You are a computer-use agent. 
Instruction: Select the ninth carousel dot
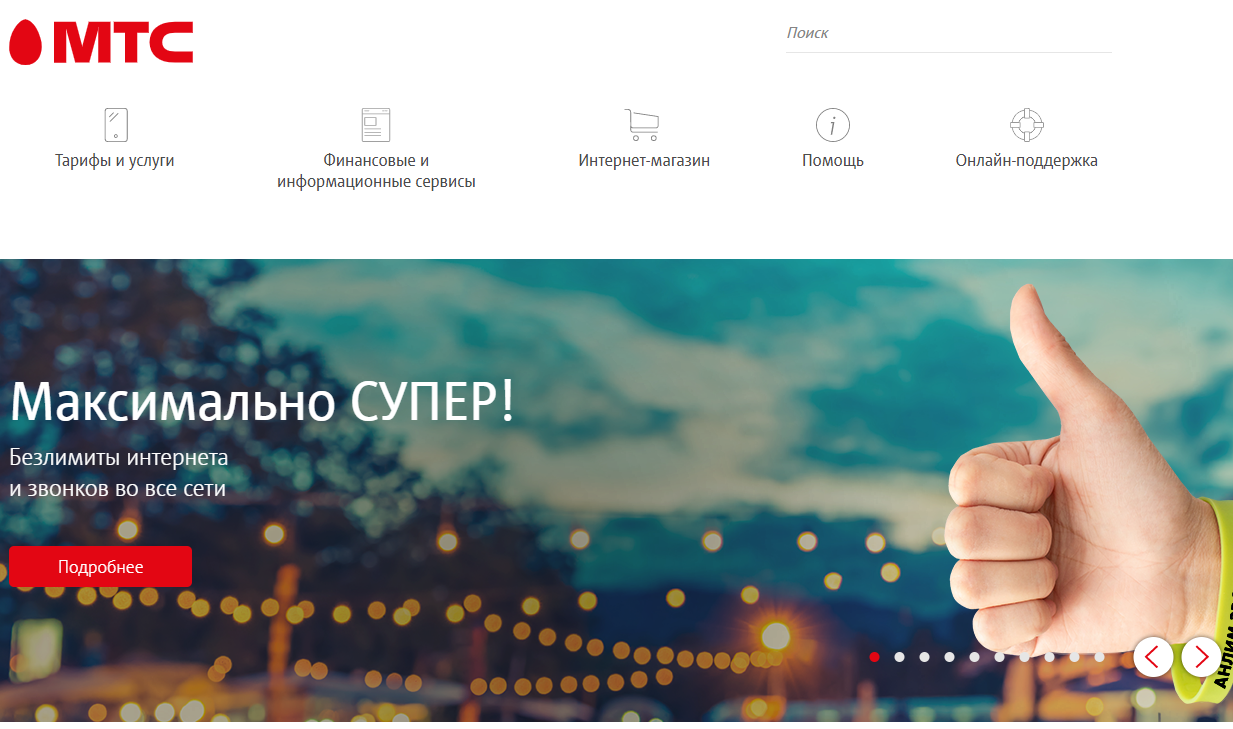pos(1074,657)
